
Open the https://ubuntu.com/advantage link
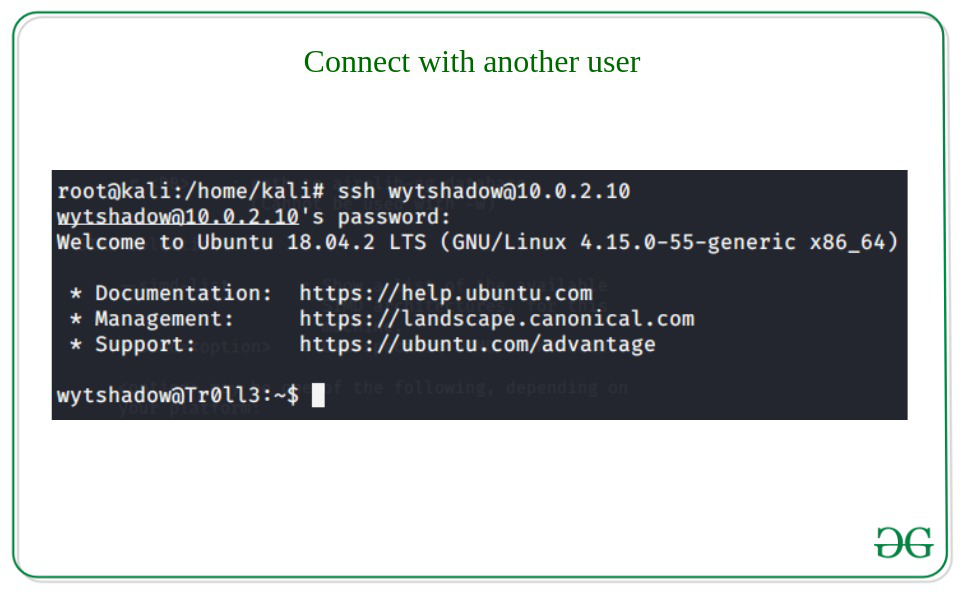point(477,345)
